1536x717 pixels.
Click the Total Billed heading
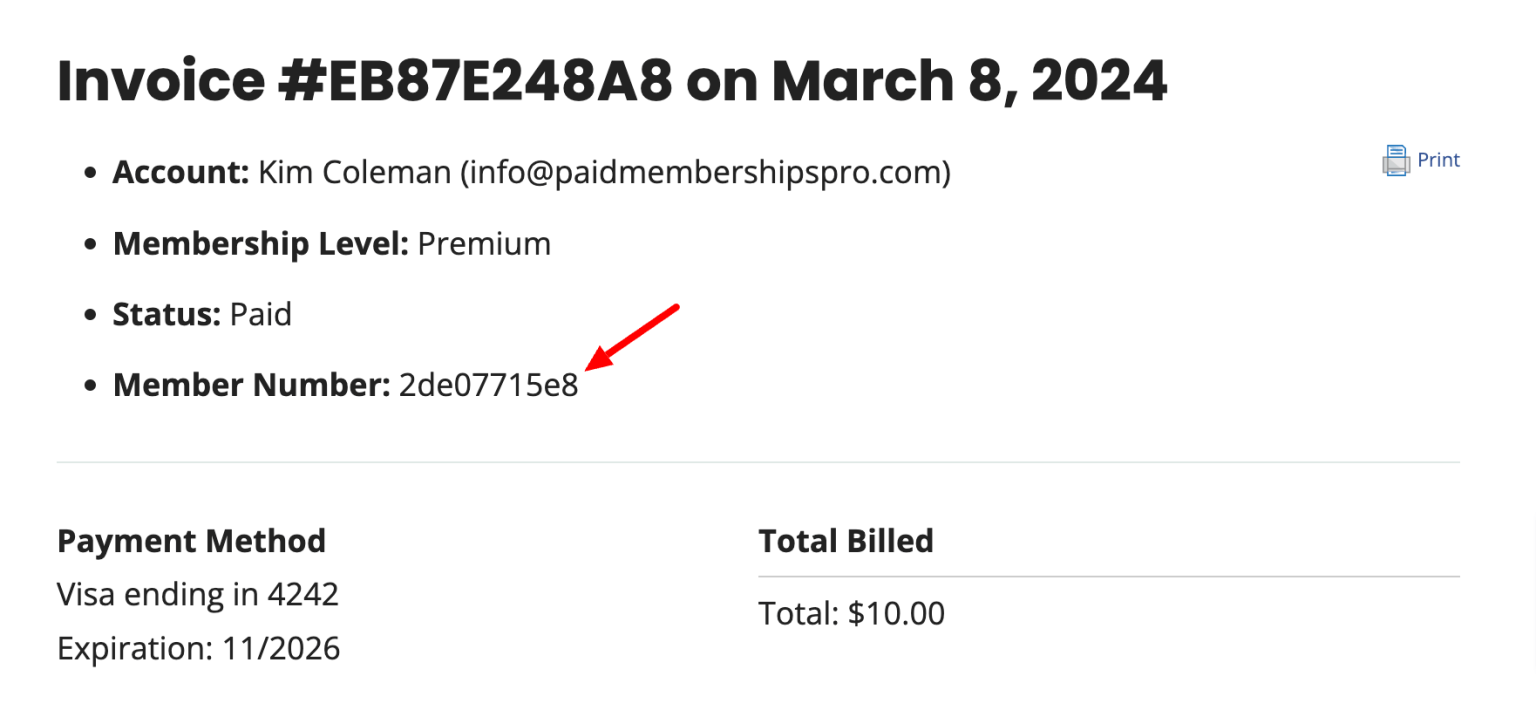coord(846,540)
